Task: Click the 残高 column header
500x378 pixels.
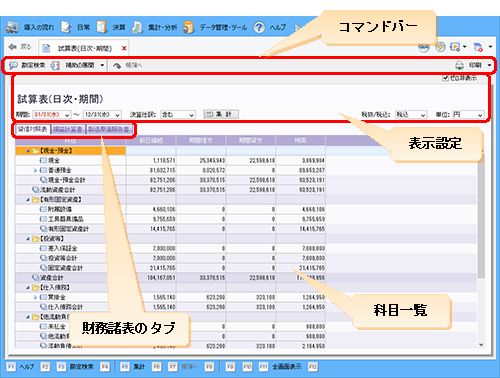Action: coord(300,141)
